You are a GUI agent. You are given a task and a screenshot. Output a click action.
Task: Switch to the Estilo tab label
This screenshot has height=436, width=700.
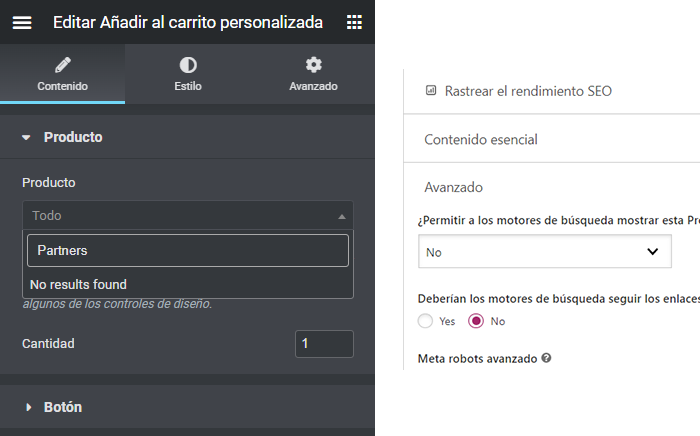pos(187,86)
